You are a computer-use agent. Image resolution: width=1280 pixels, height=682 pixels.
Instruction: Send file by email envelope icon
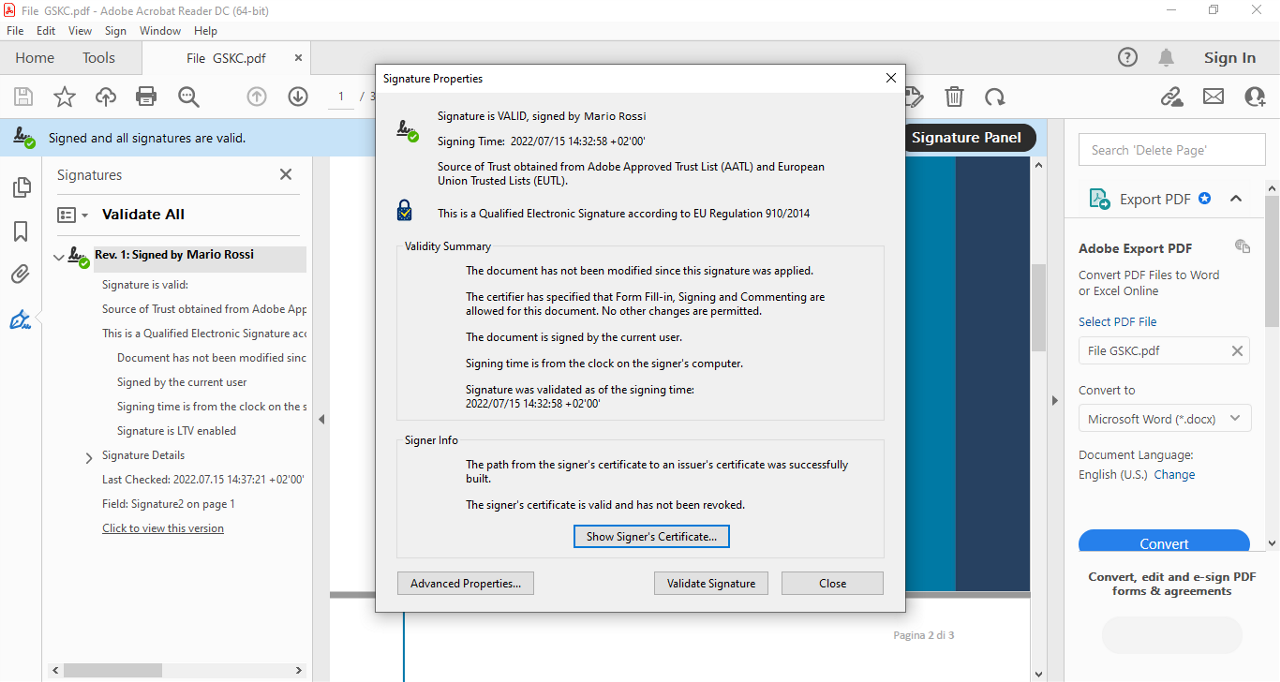click(x=1213, y=97)
